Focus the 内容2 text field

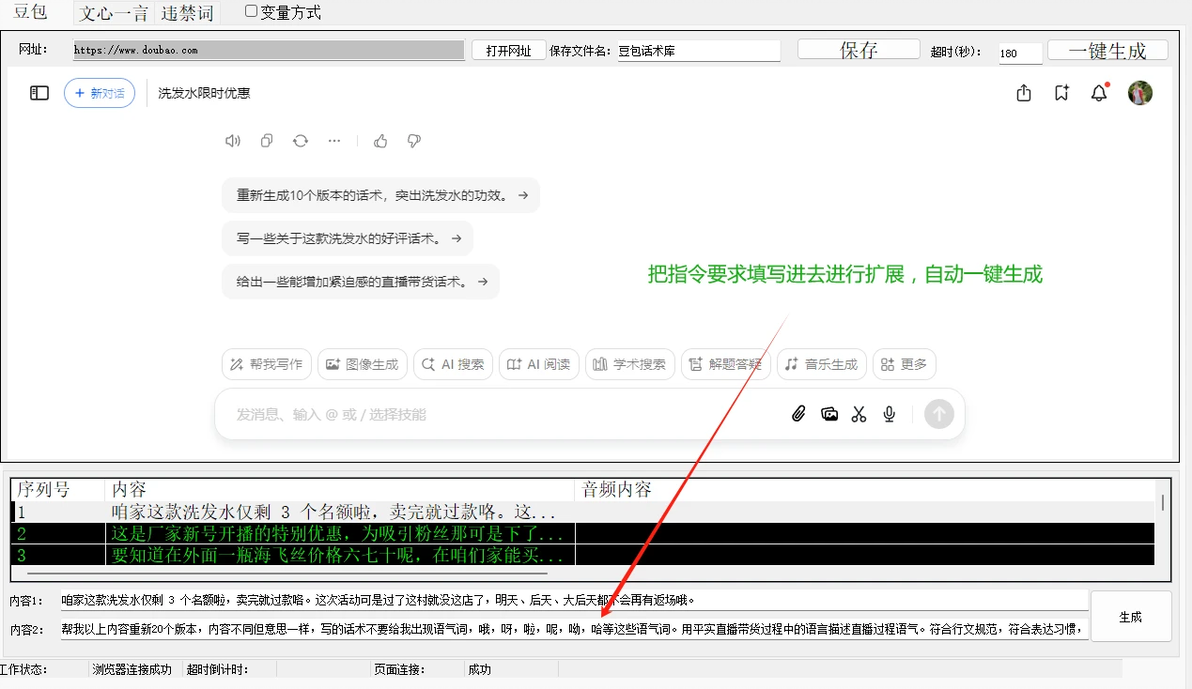click(574, 629)
